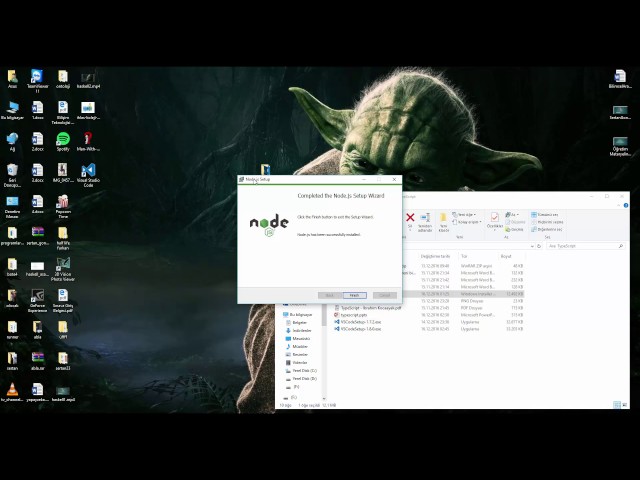Select typescript.pptx in the file list
The image size is (640, 480).
(x=353, y=315)
